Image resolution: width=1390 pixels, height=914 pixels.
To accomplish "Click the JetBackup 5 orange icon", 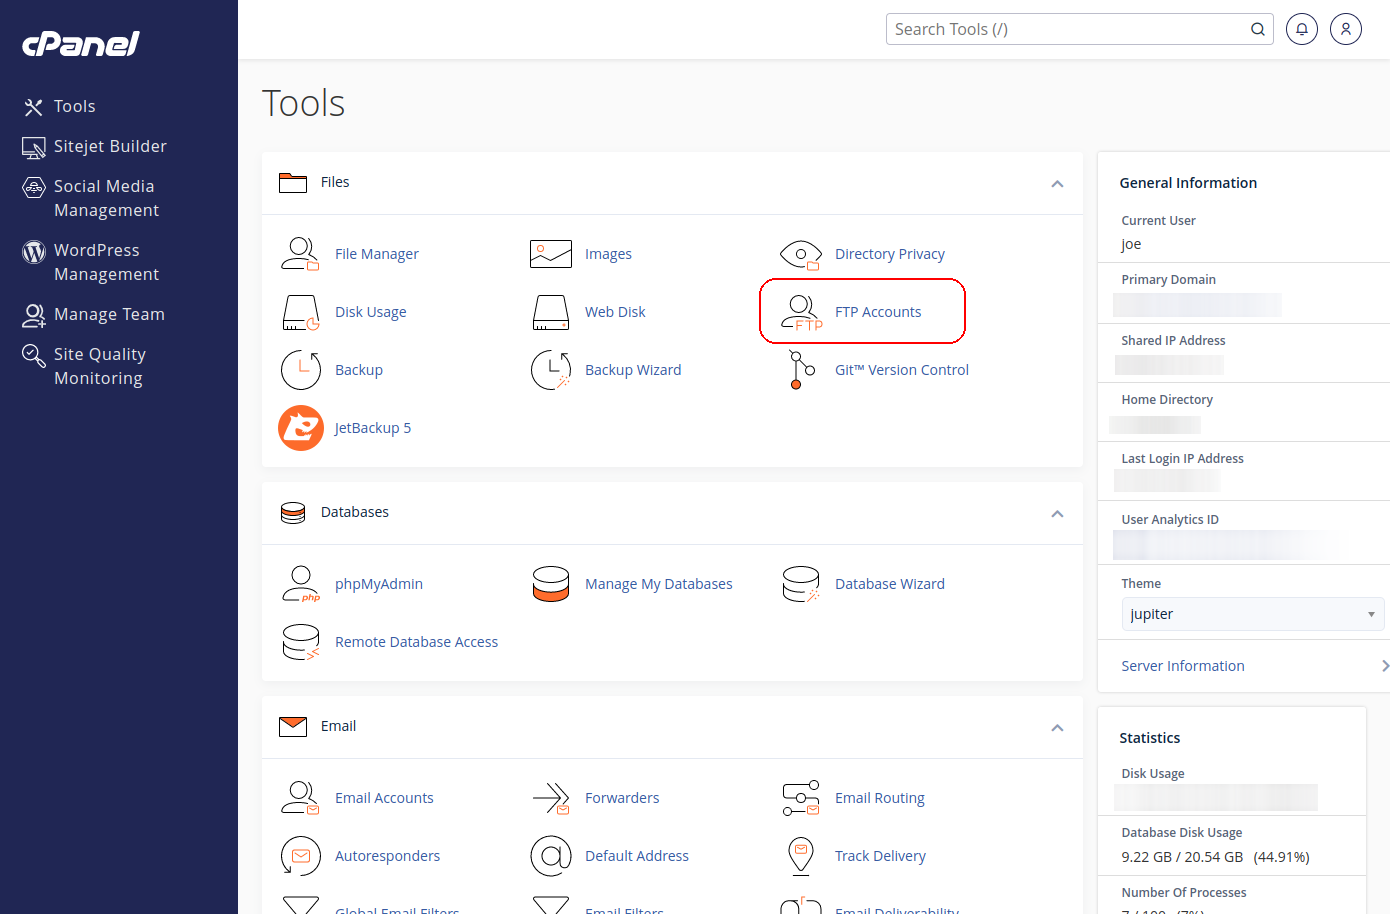I will [x=300, y=428].
